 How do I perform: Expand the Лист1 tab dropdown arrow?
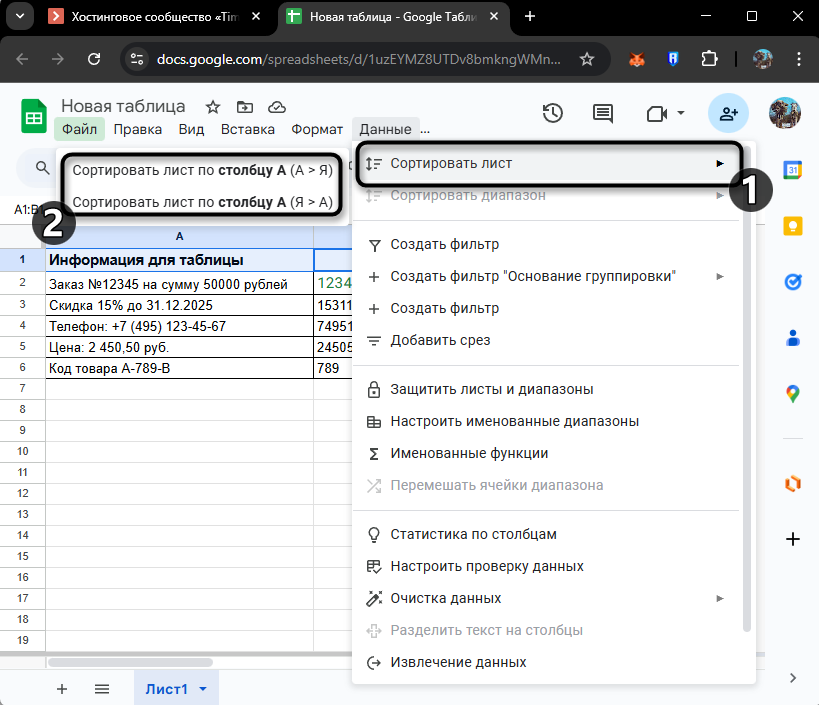click(204, 689)
